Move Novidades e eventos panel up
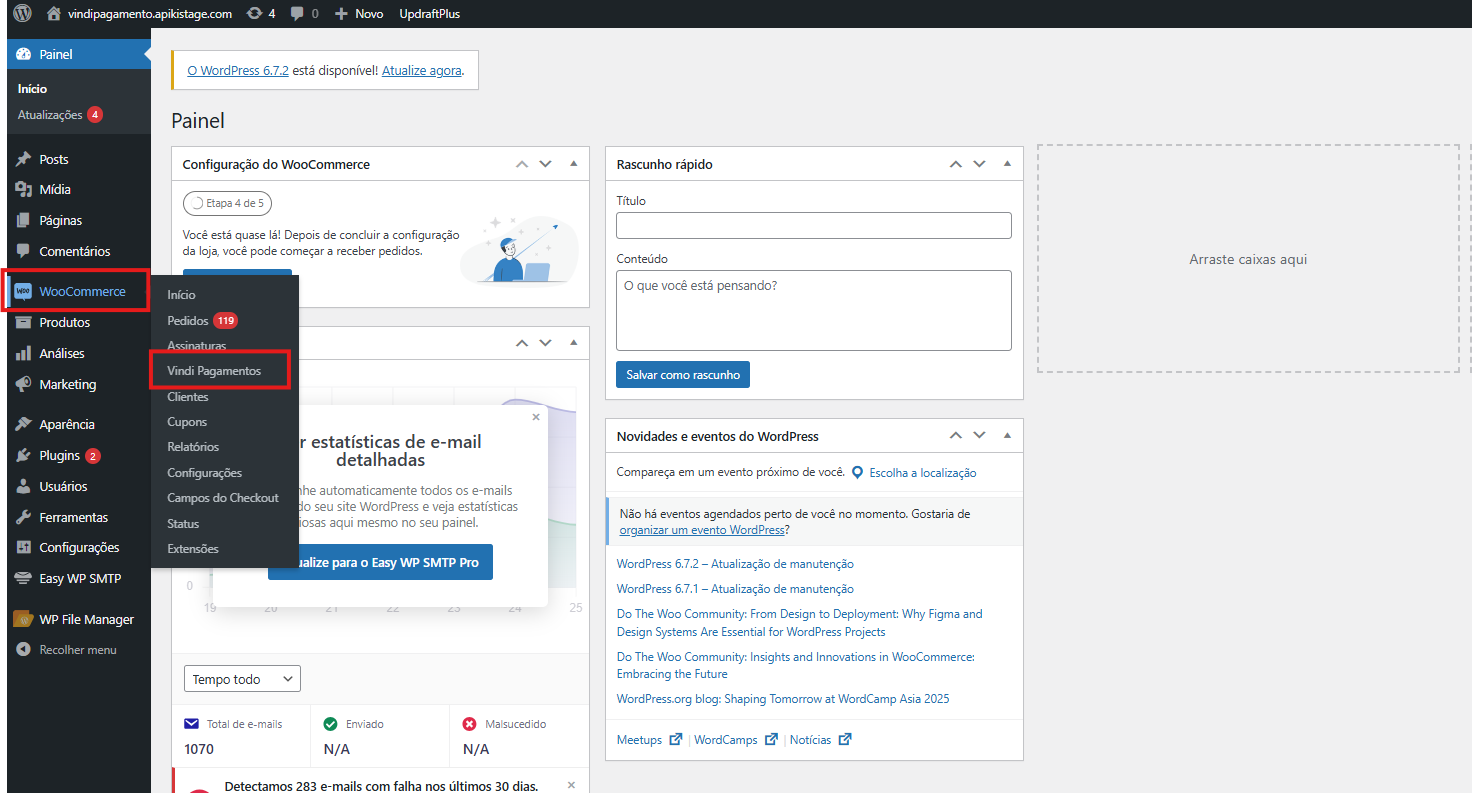The height and width of the screenshot is (793, 1472). (955, 436)
